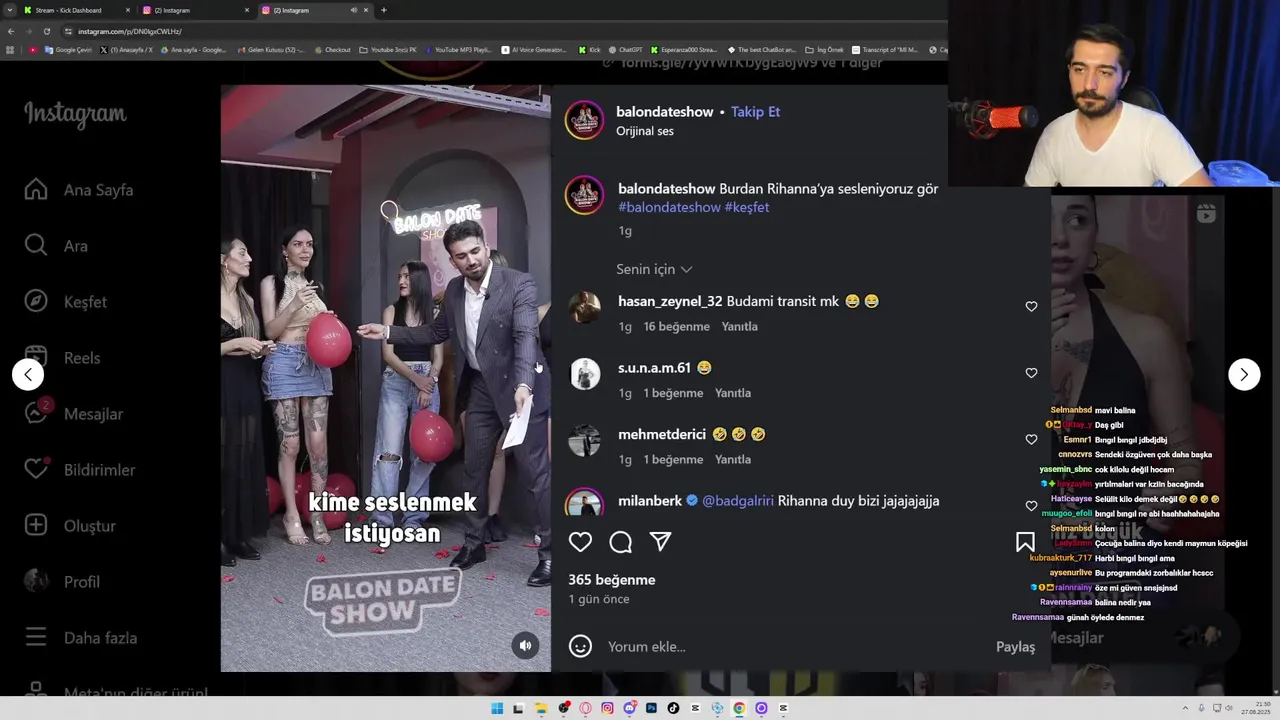Share post with paper plane icon
The width and height of the screenshot is (1280, 720).
[660, 542]
